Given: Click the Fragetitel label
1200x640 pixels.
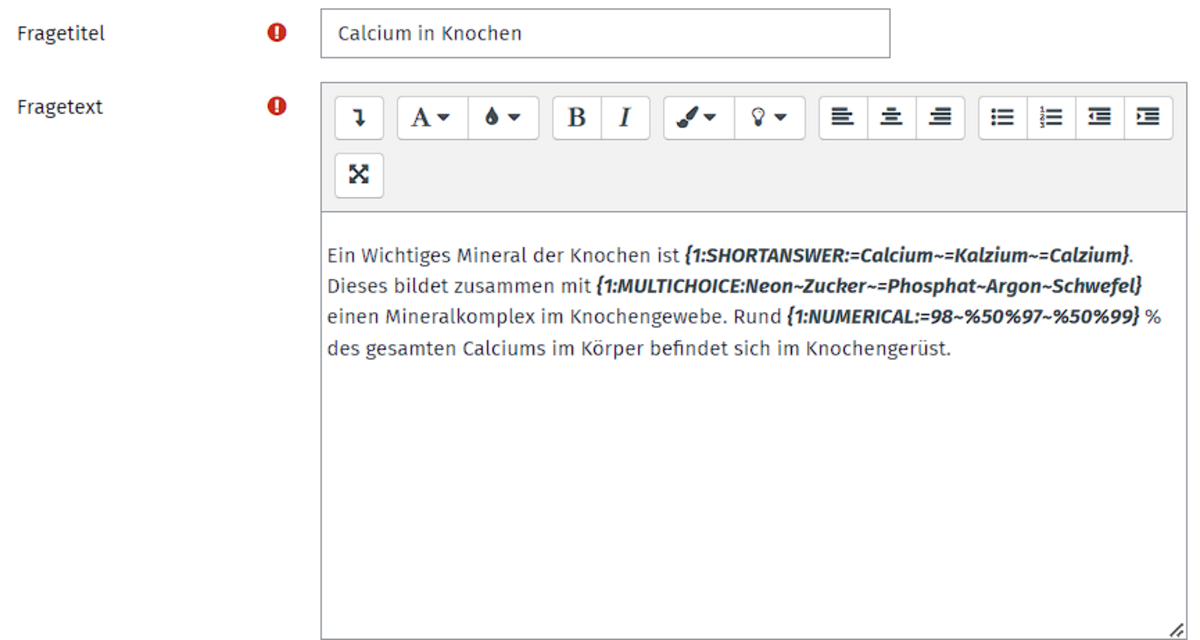Looking at the screenshot, I should click(x=61, y=33).
